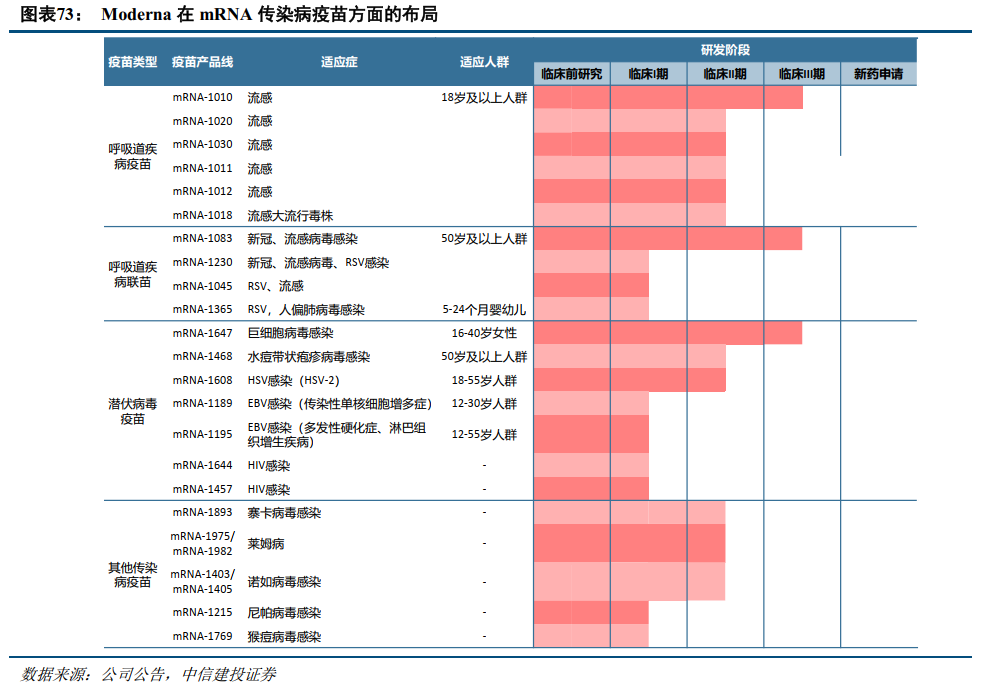Click the '12-30岁人群' population text
984x690 pixels.
click(484, 404)
